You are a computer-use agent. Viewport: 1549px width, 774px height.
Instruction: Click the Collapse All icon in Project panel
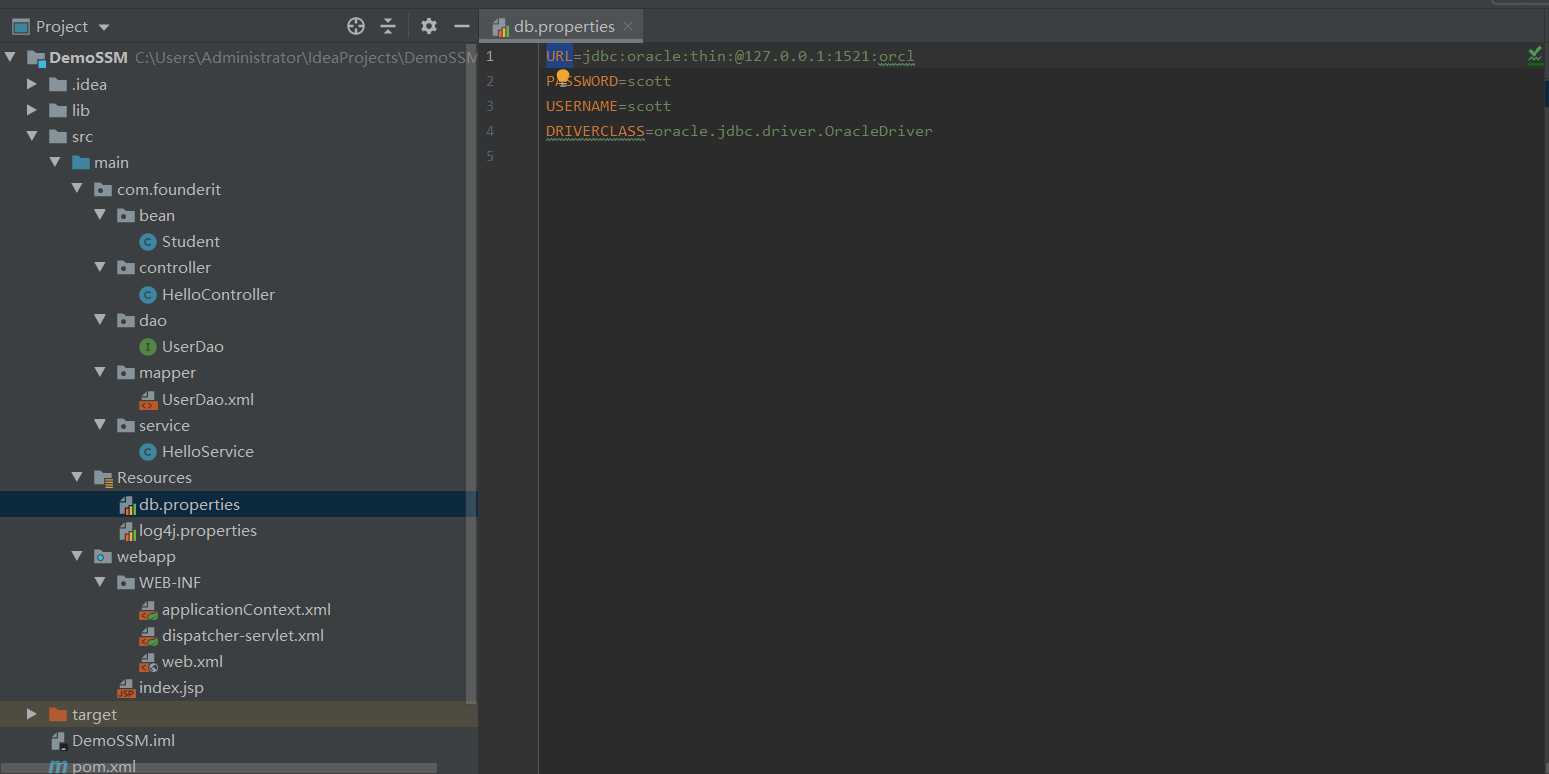point(388,26)
